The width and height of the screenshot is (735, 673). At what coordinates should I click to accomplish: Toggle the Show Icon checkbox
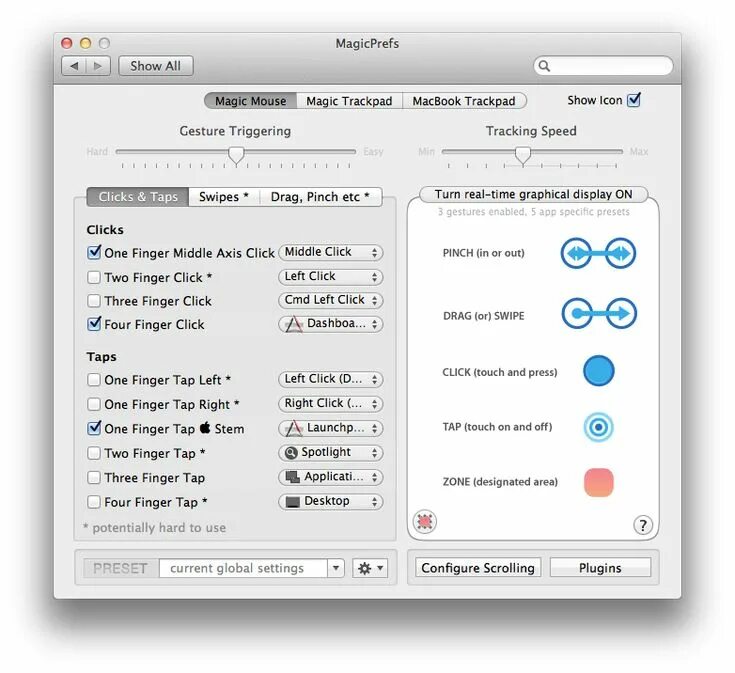(x=634, y=100)
